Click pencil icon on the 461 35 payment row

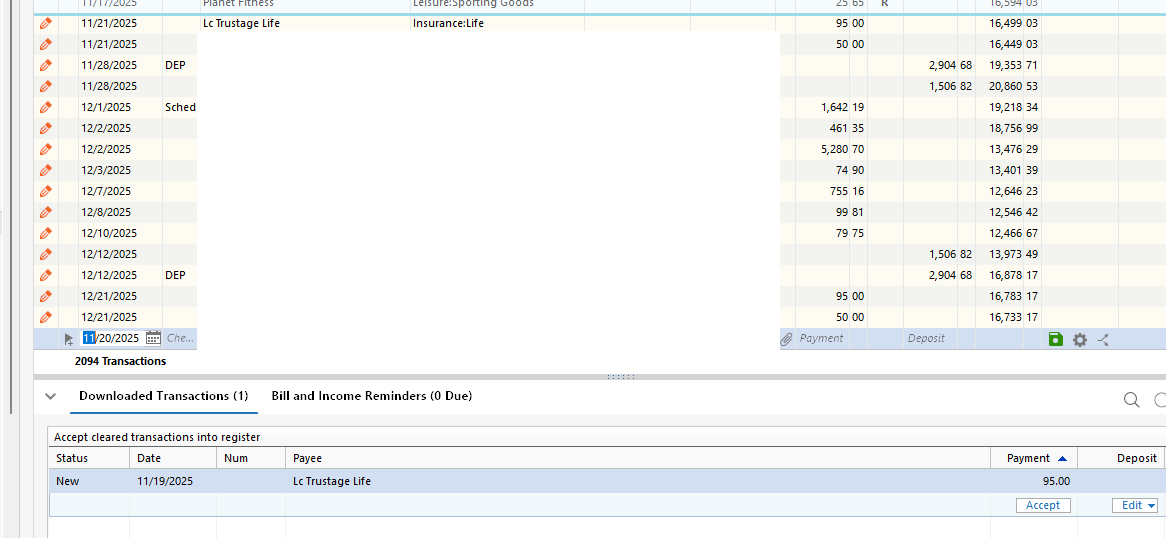pyautogui.click(x=45, y=128)
